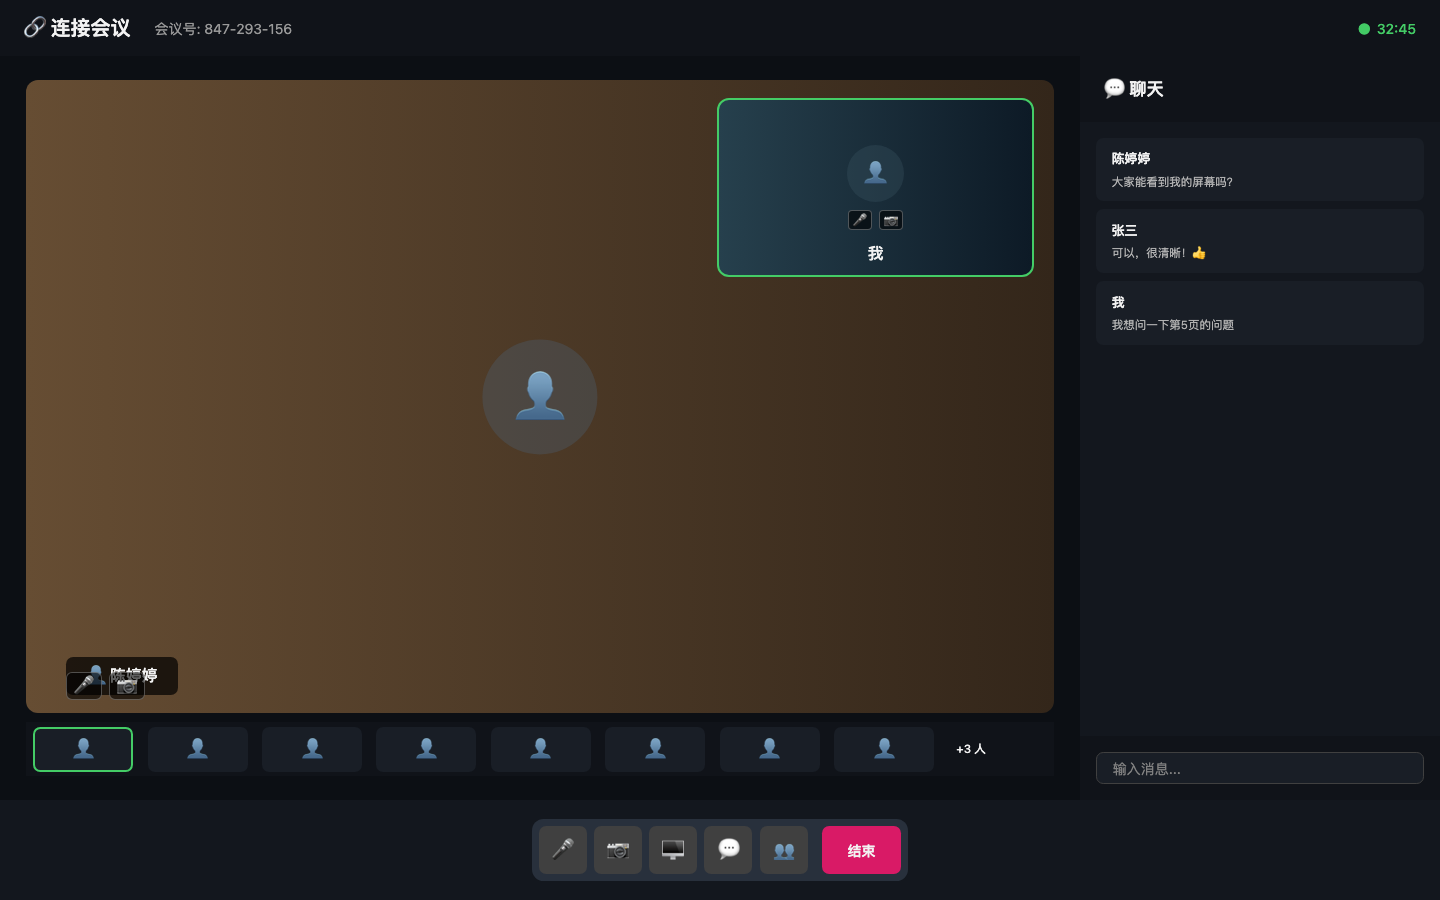Screen dimensions: 1440x900
Task: Toggle chat panel from toolbar speech bubble
Action: point(728,850)
